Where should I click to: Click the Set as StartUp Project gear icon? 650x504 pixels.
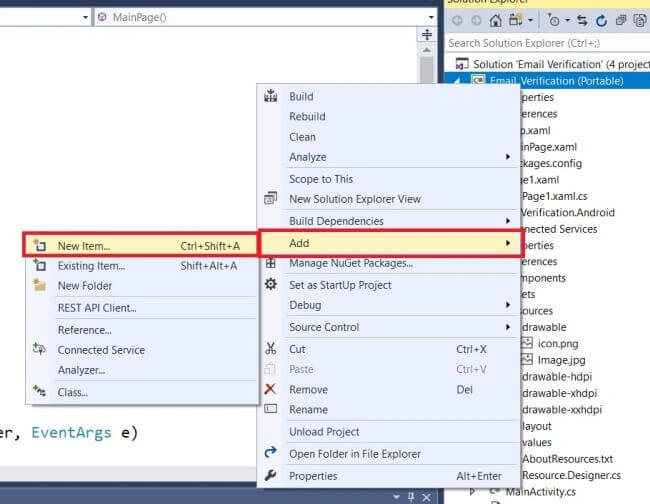271,284
